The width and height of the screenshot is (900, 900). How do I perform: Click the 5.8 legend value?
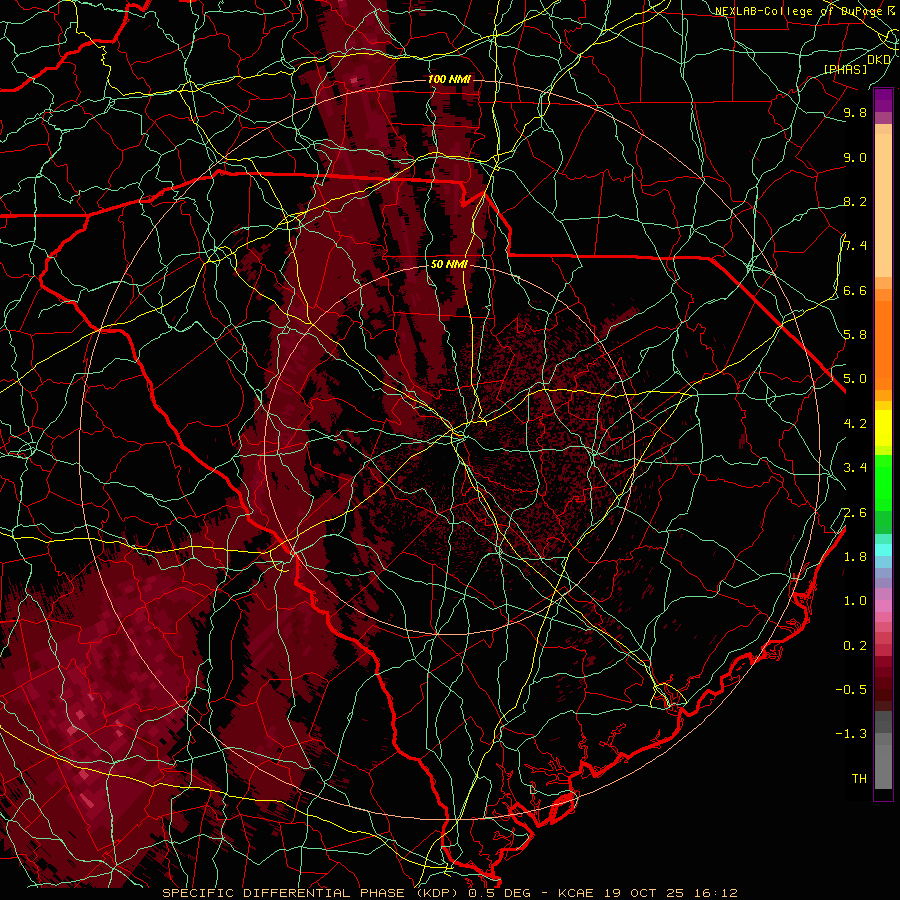855,334
